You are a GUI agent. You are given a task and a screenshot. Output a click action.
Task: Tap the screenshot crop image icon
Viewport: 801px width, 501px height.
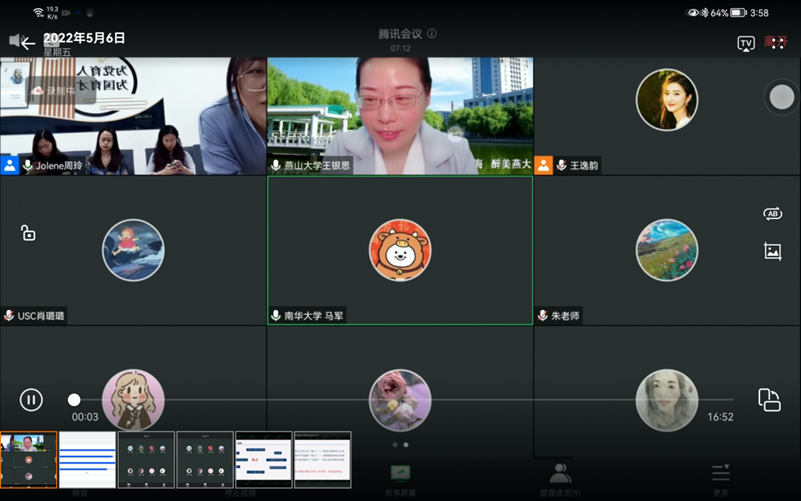[x=772, y=252]
